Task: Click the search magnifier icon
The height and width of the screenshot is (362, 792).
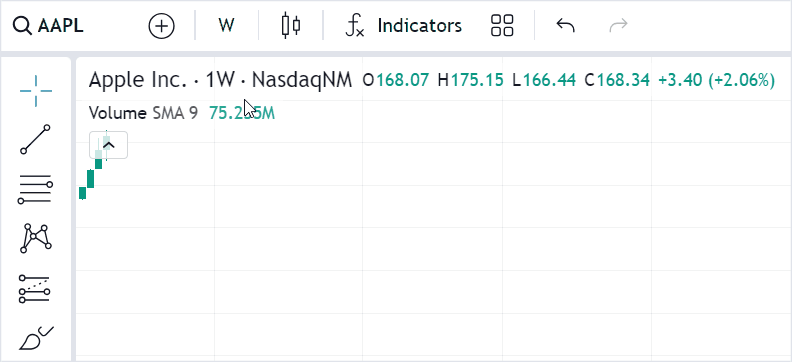Action: click(22, 26)
